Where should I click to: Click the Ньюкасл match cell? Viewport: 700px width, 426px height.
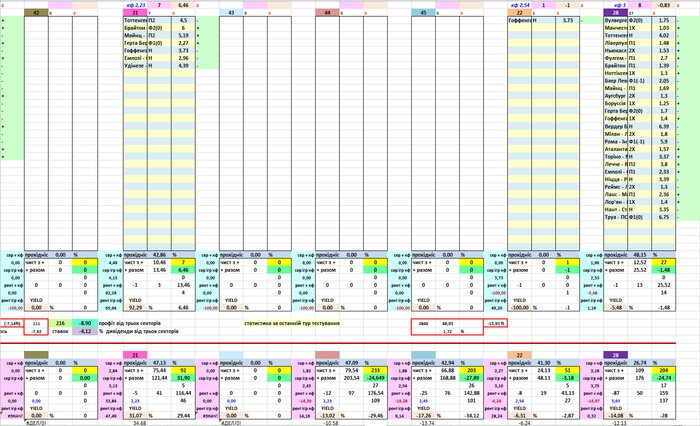click(616, 50)
